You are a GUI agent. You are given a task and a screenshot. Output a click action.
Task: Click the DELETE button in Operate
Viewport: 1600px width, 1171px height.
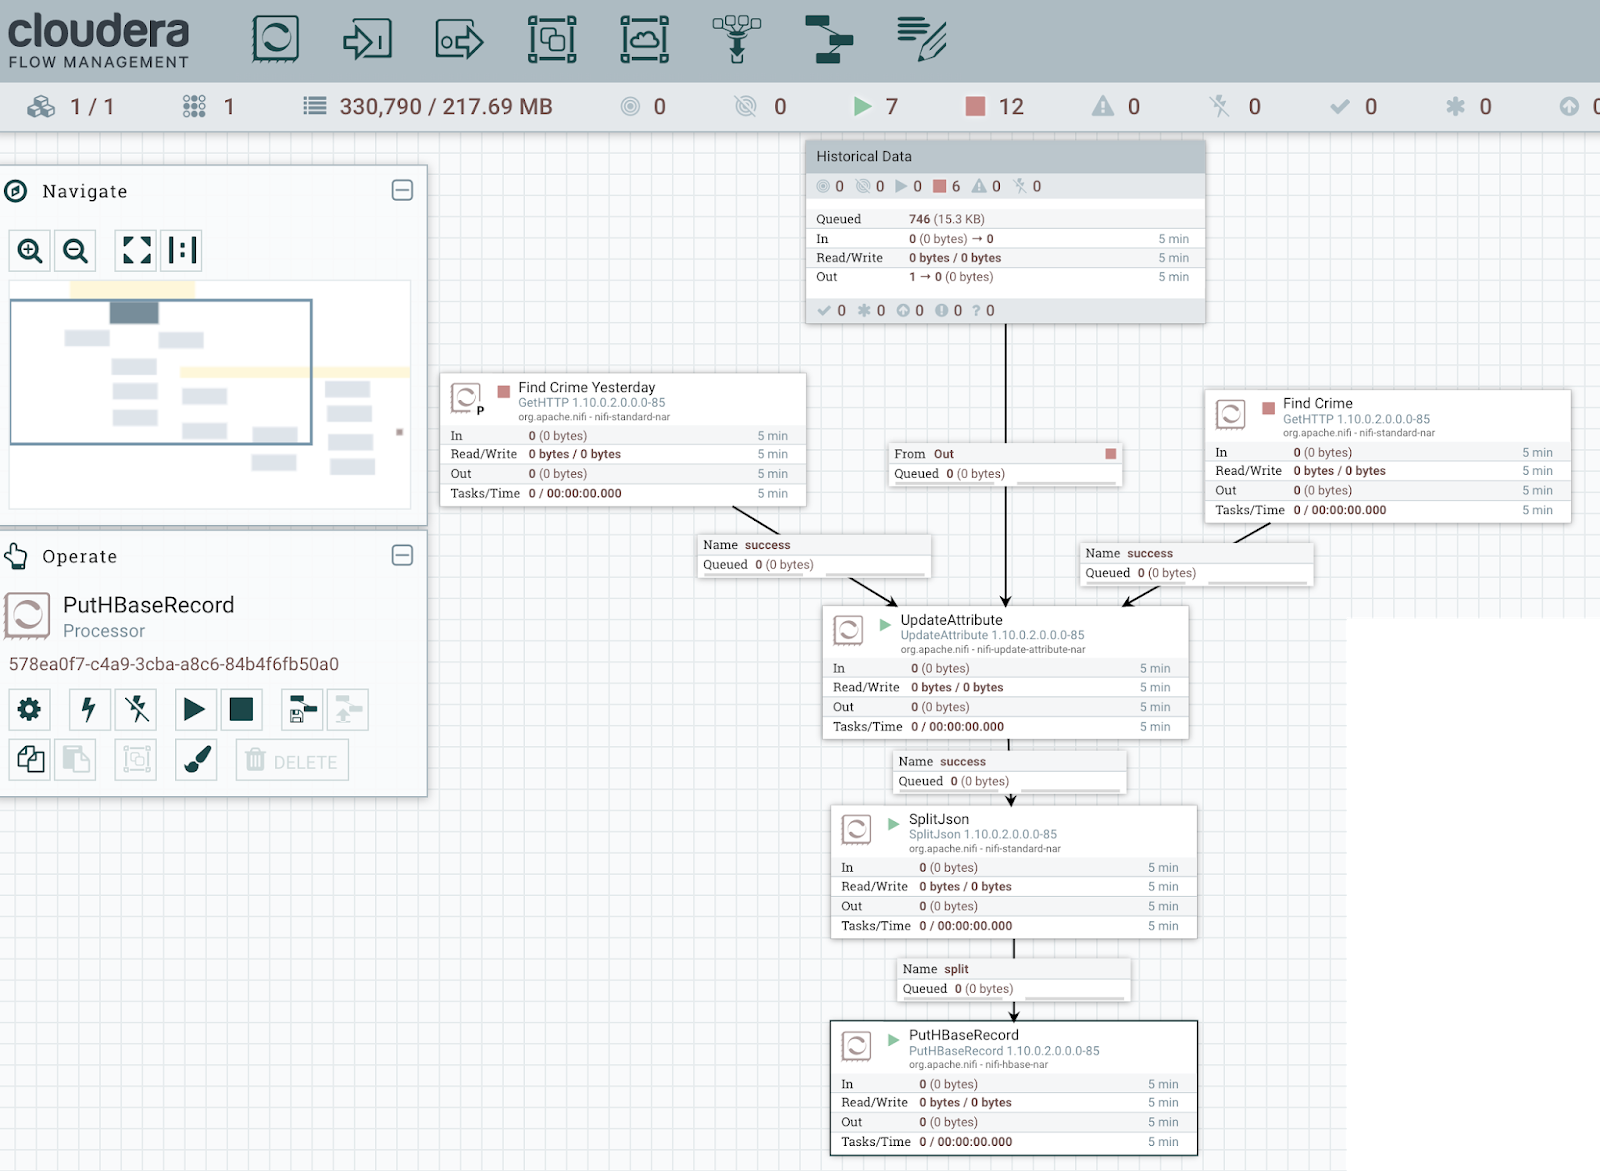pyautogui.click(x=292, y=760)
